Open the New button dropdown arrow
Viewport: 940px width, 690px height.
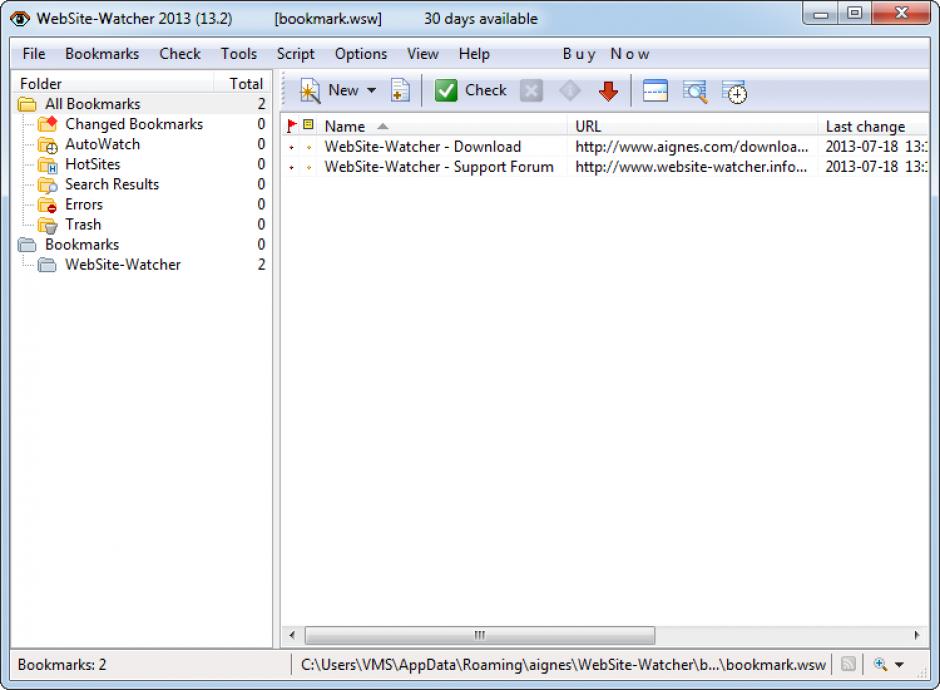point(372,91)
